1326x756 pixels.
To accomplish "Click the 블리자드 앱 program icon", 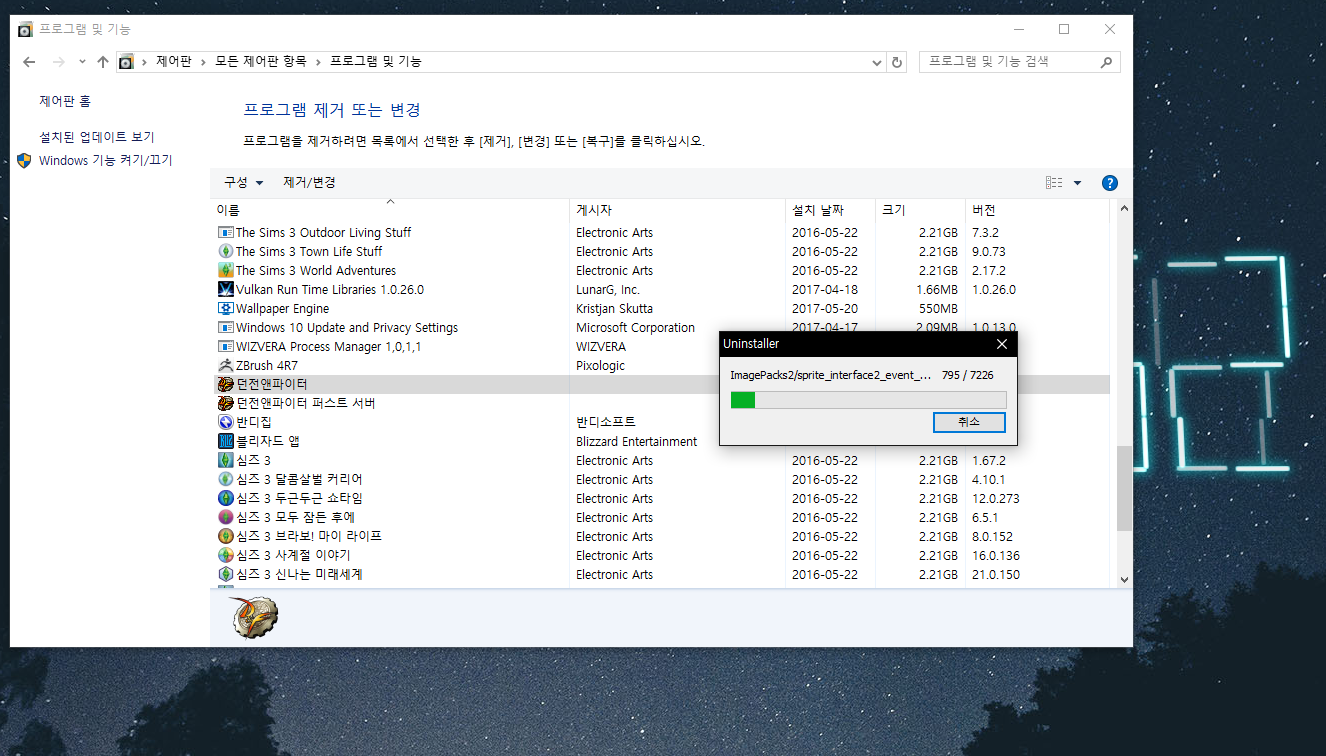I will [226, 442].
